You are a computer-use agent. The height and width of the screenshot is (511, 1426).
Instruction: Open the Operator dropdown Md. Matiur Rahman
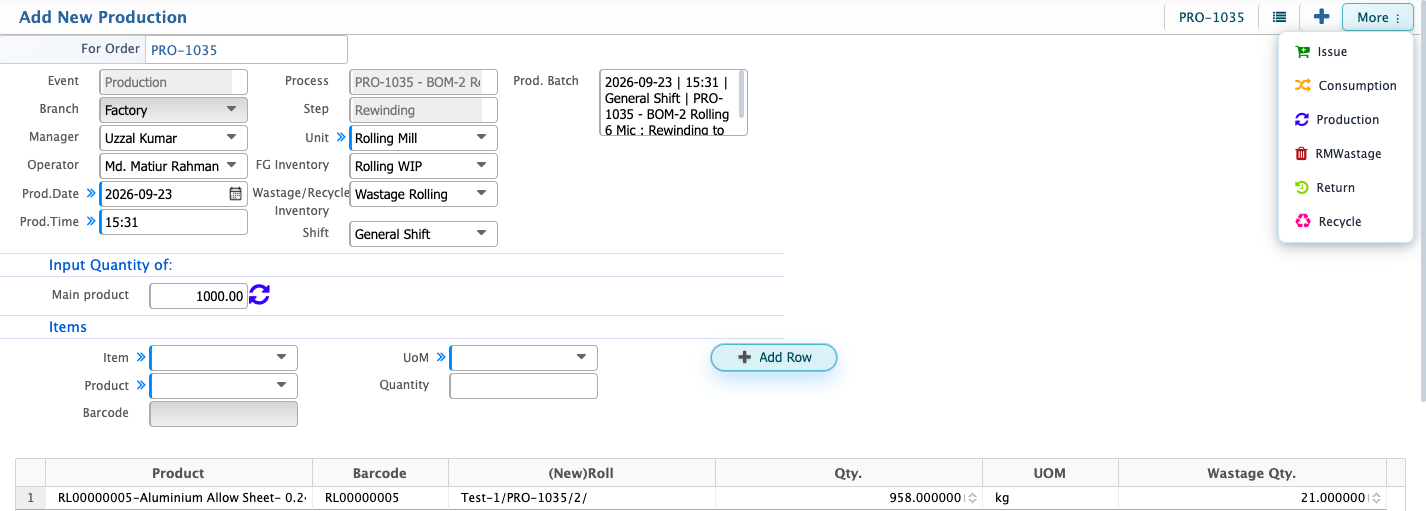click(x=174, y=166)
